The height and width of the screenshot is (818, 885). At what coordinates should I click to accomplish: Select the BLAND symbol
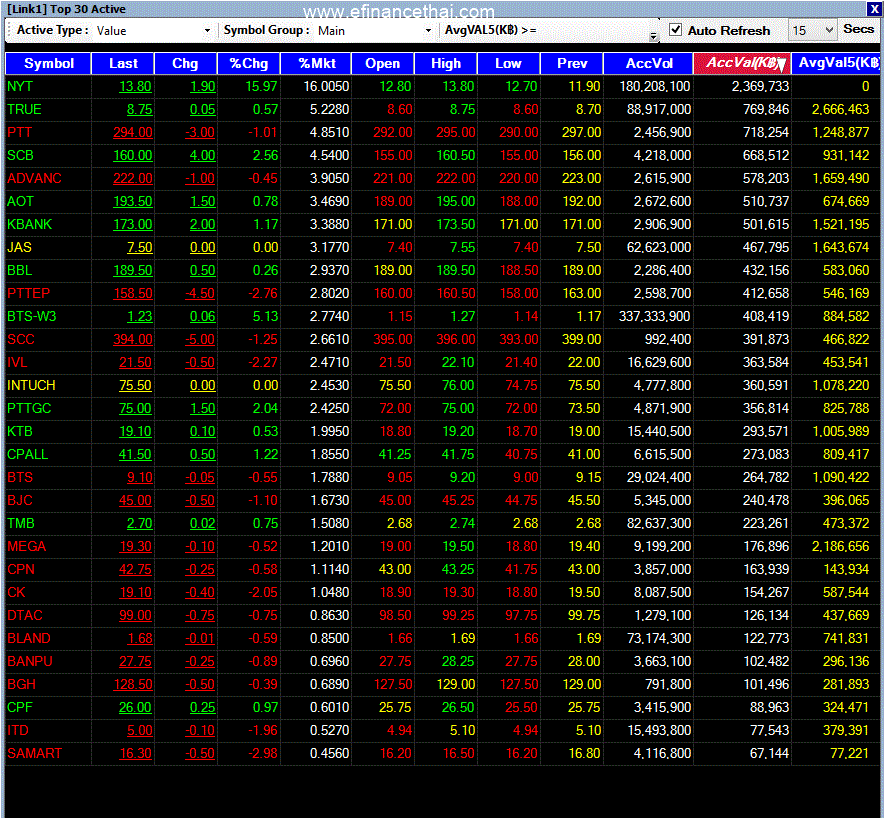click(x=29, y=638)
